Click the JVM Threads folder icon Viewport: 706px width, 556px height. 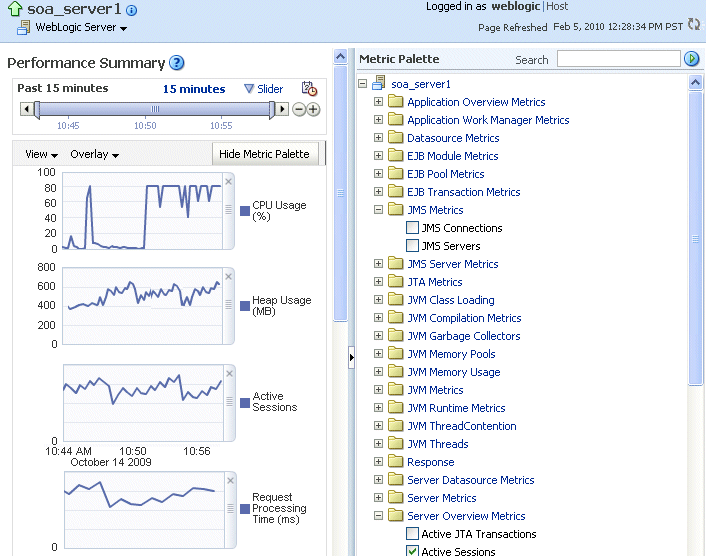(x=395, y=443)
